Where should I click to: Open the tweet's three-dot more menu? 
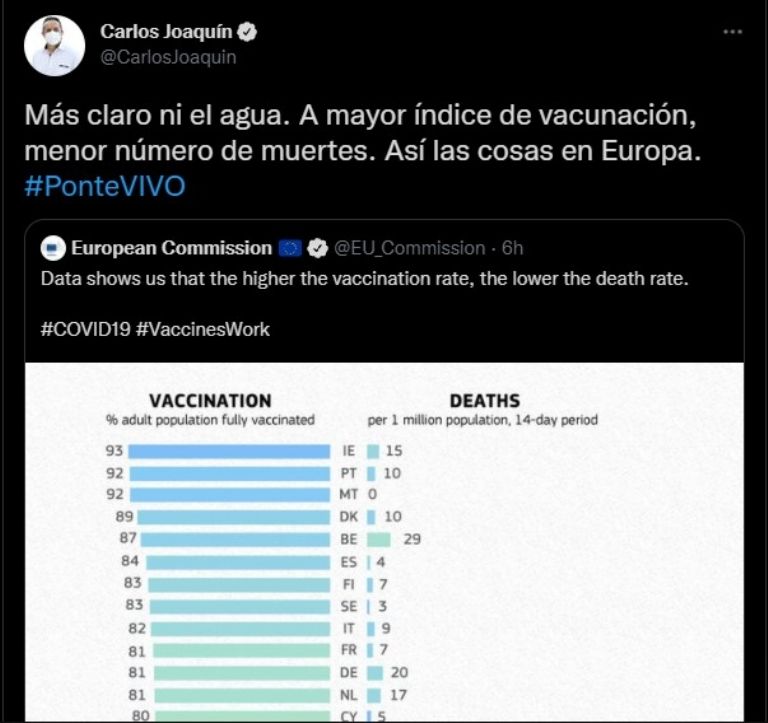pos(733,32)
